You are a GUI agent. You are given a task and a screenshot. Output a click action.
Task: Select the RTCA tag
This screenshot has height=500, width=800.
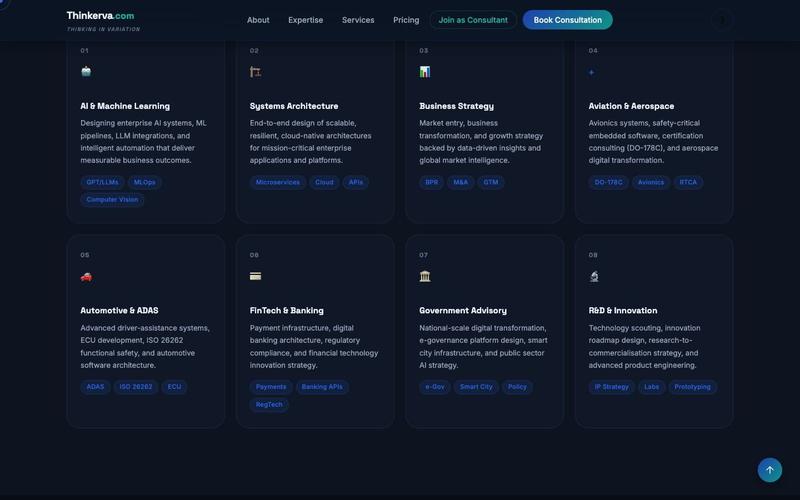coord(688,182)
